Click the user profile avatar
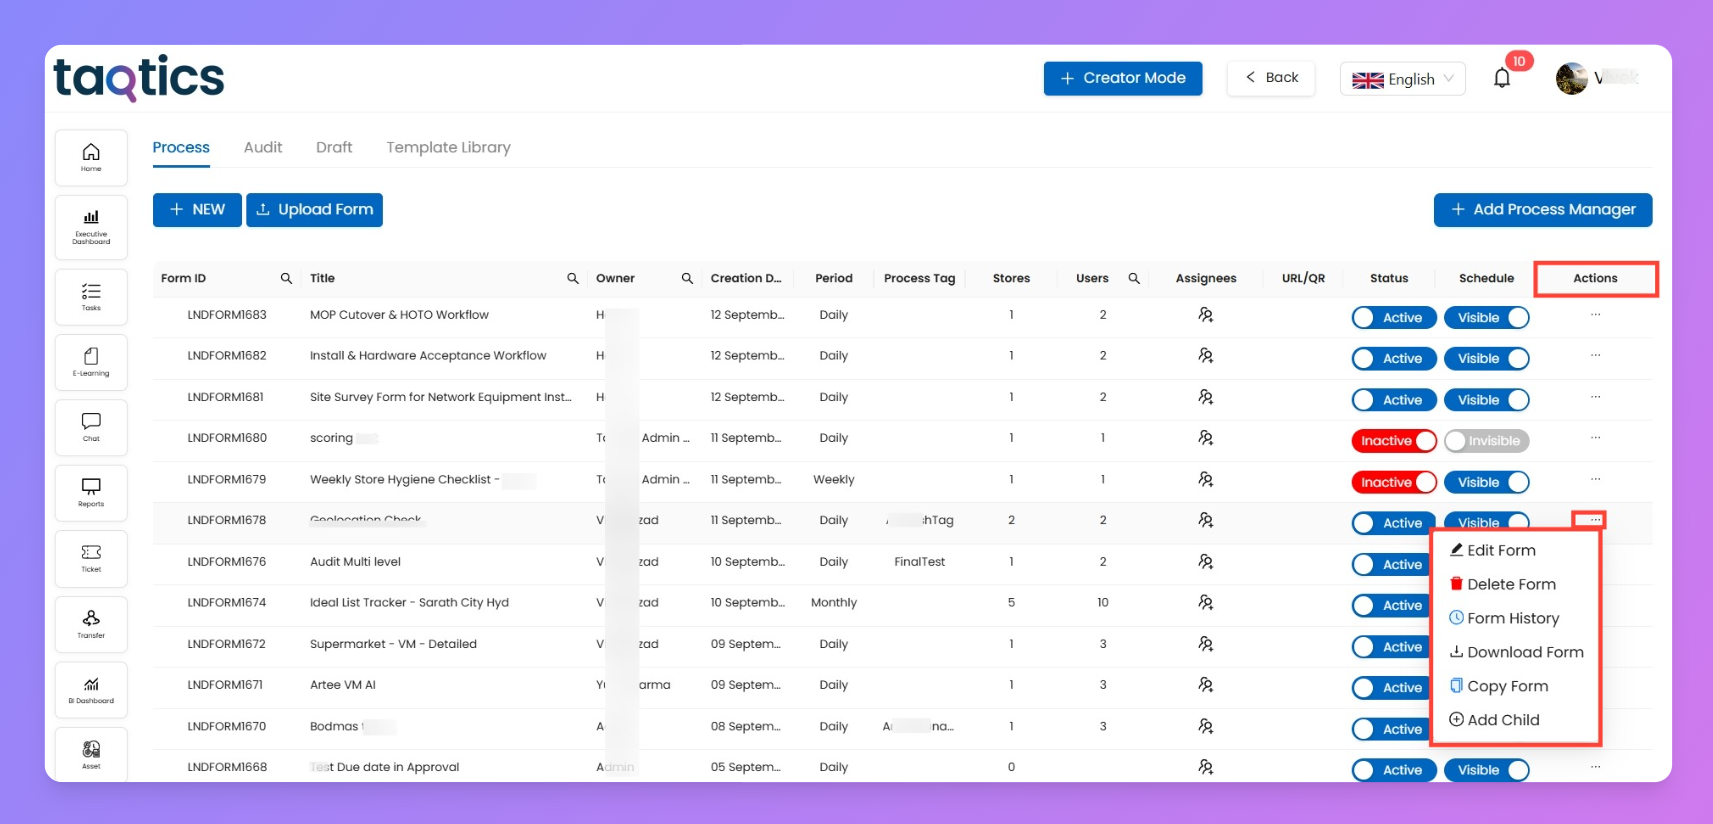The height and width of the screenshot is (824, 1713). (x=1571, y=78)
